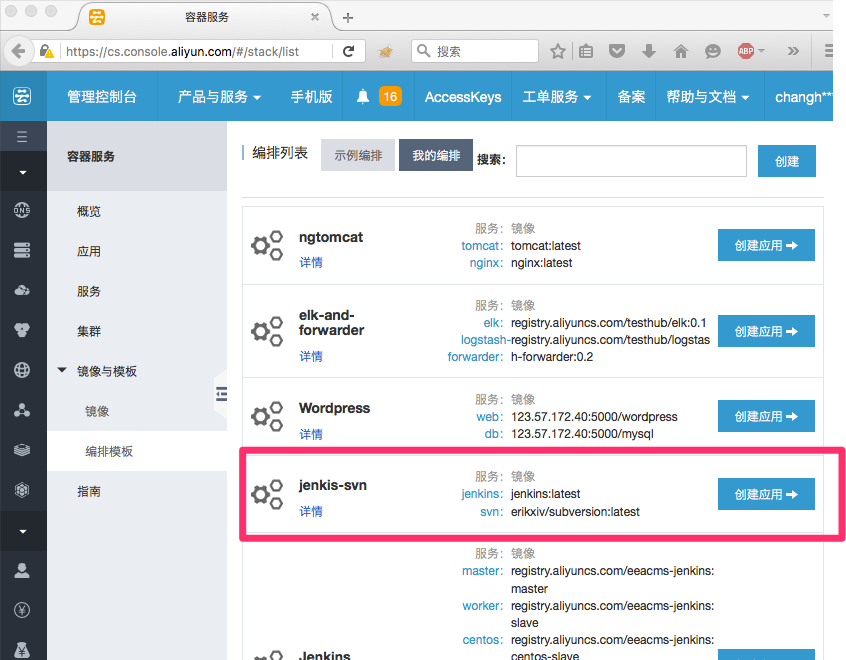This screenshot has height=660, width=846.
Task: Collapse the lower left rail section arrow
Action: point(23,532)
